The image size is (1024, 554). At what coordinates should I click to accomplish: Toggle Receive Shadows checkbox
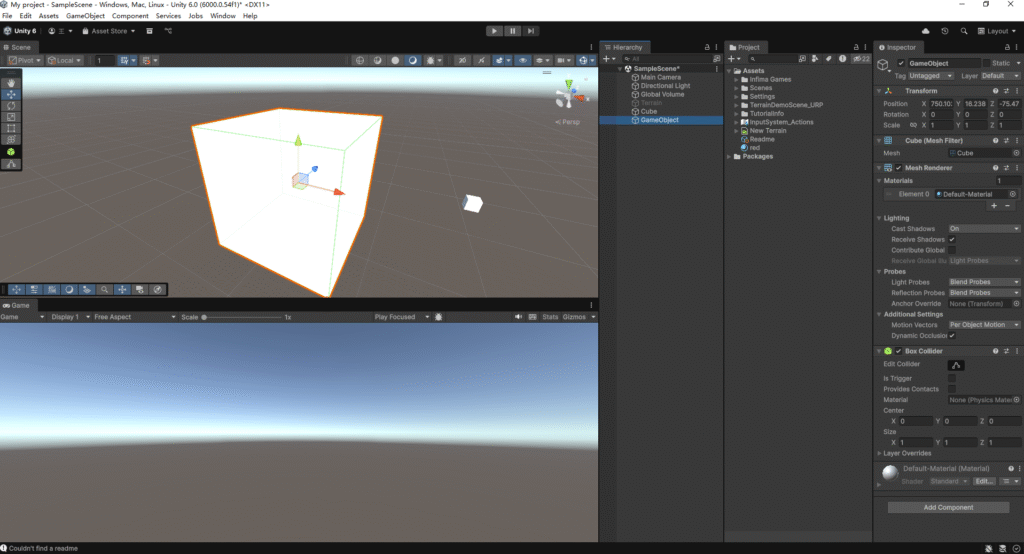(x=952, y=239)
